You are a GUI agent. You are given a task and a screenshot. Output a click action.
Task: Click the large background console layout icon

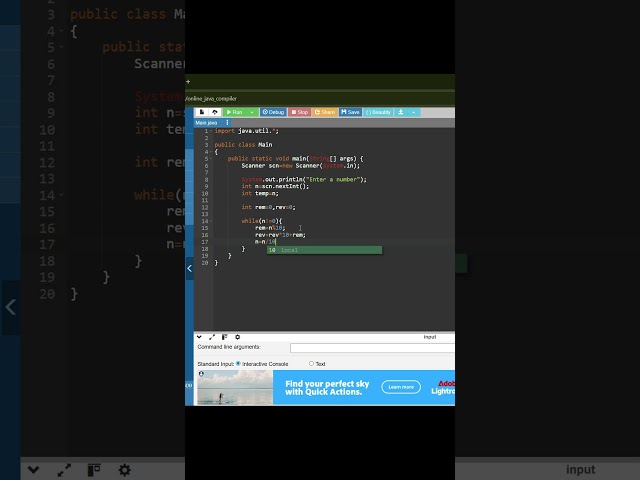pyautogui.click(x=94, y=470)
